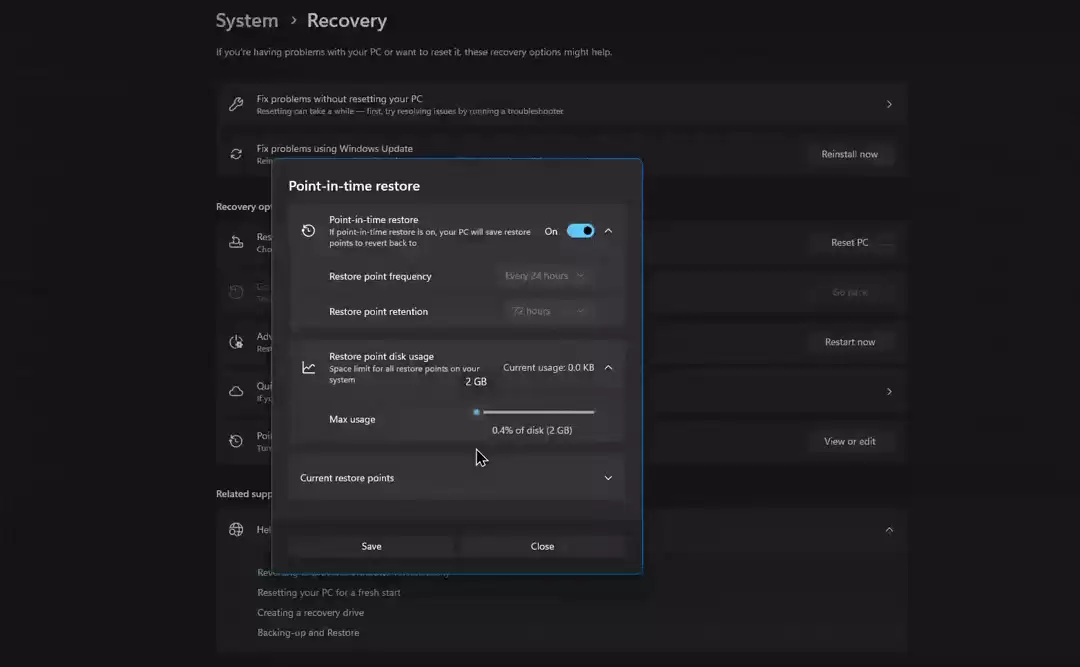Click the Reset PC button
Viewport: 1080px width, 667px height.
click(849, 243)
